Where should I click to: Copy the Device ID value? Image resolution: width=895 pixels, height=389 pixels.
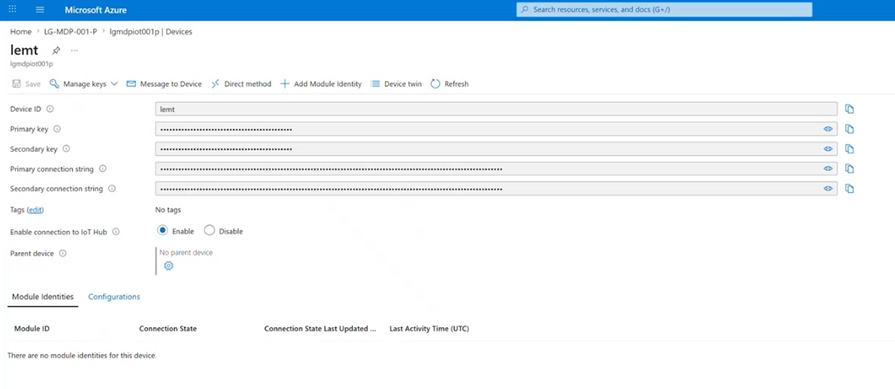(849, 109)
